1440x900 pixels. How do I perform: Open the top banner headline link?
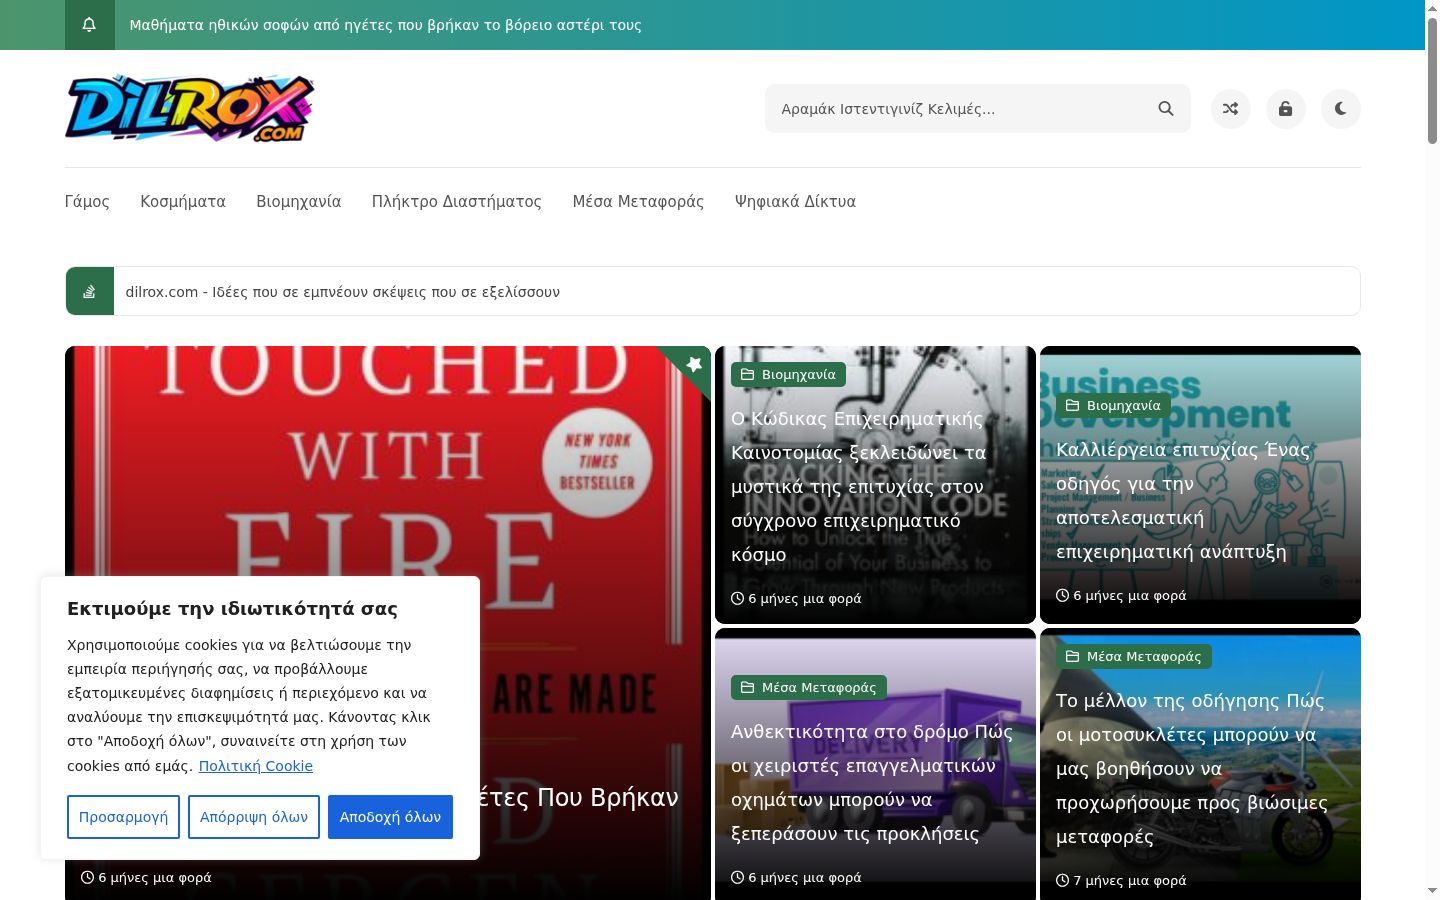pyautogui.click(x=386, y=25)
